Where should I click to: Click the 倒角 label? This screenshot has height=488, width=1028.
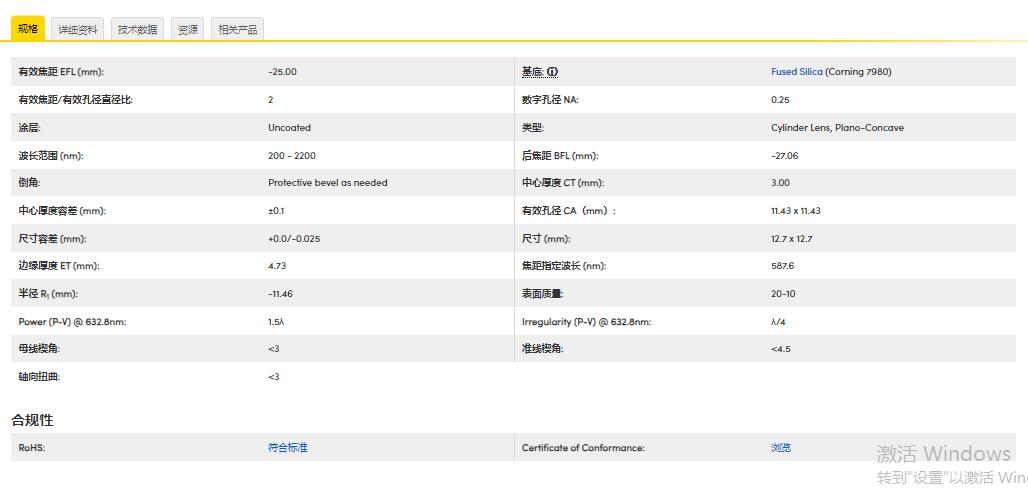[30, 183]
